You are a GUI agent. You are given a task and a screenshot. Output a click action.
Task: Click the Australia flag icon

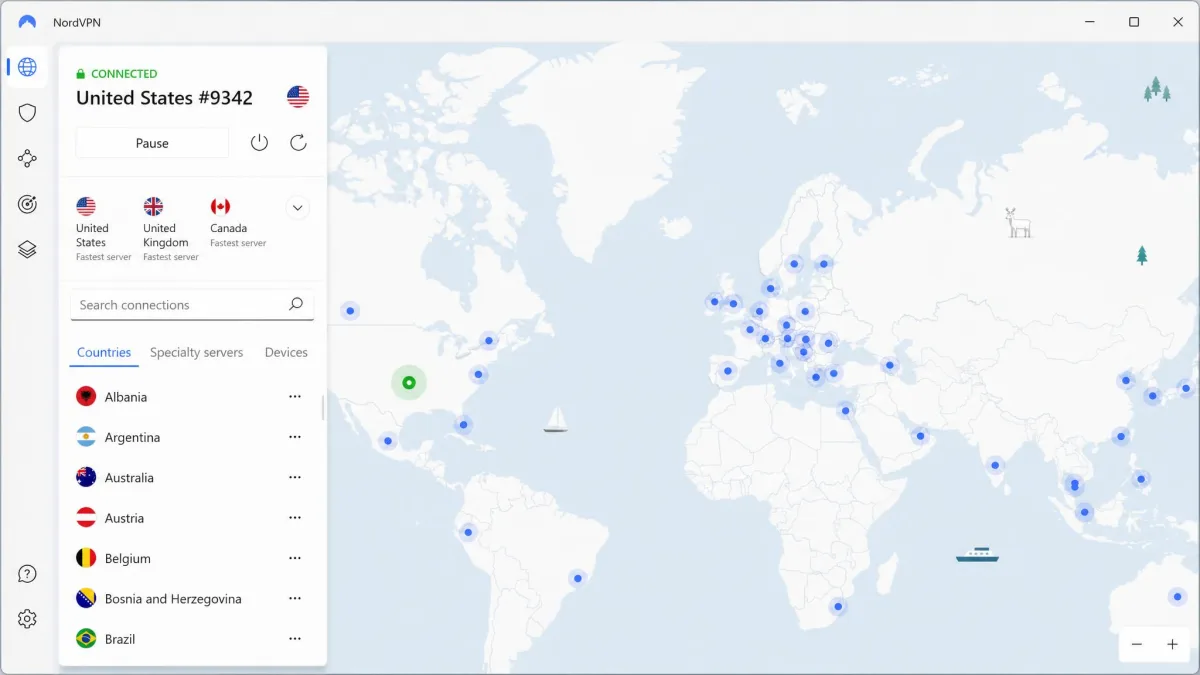pos(86,478)
